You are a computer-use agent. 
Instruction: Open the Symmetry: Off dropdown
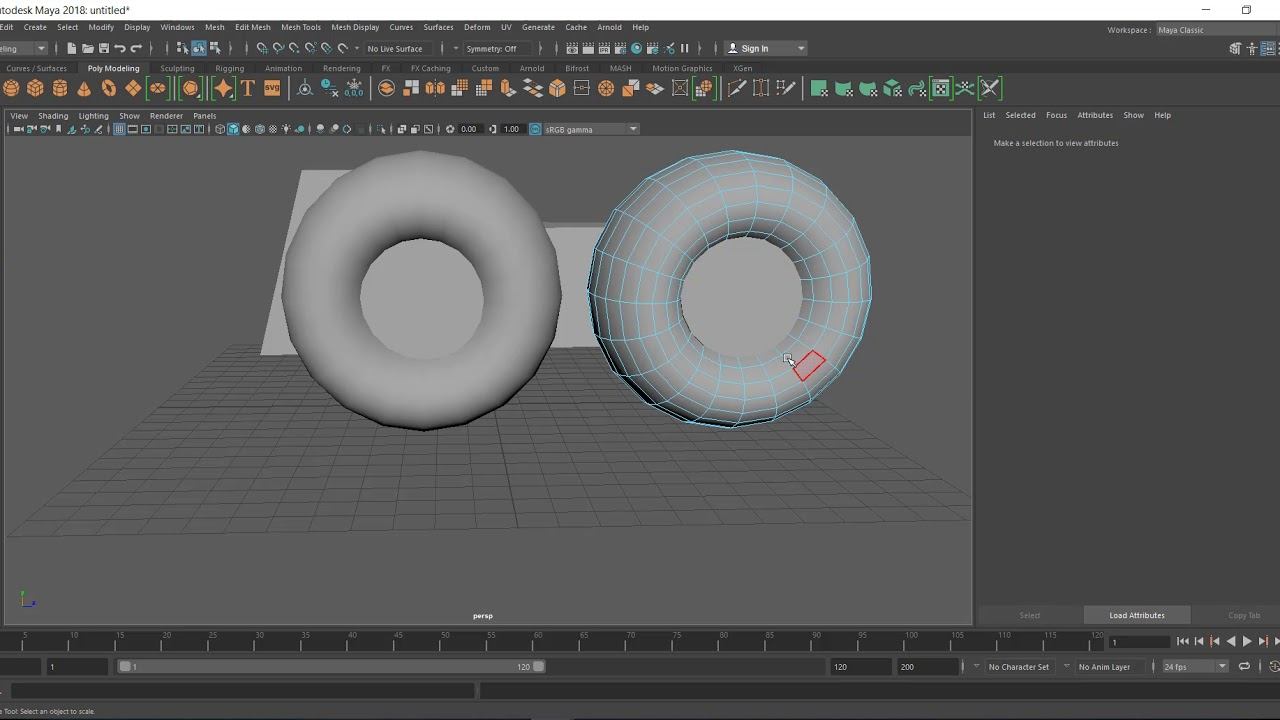491,48
